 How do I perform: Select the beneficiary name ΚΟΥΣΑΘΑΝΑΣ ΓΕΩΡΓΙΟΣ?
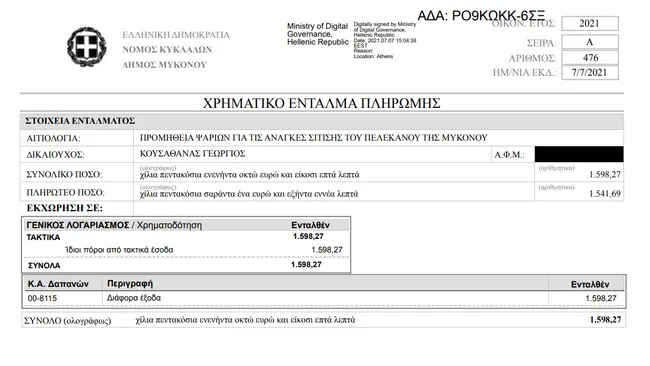pos(192,154)
